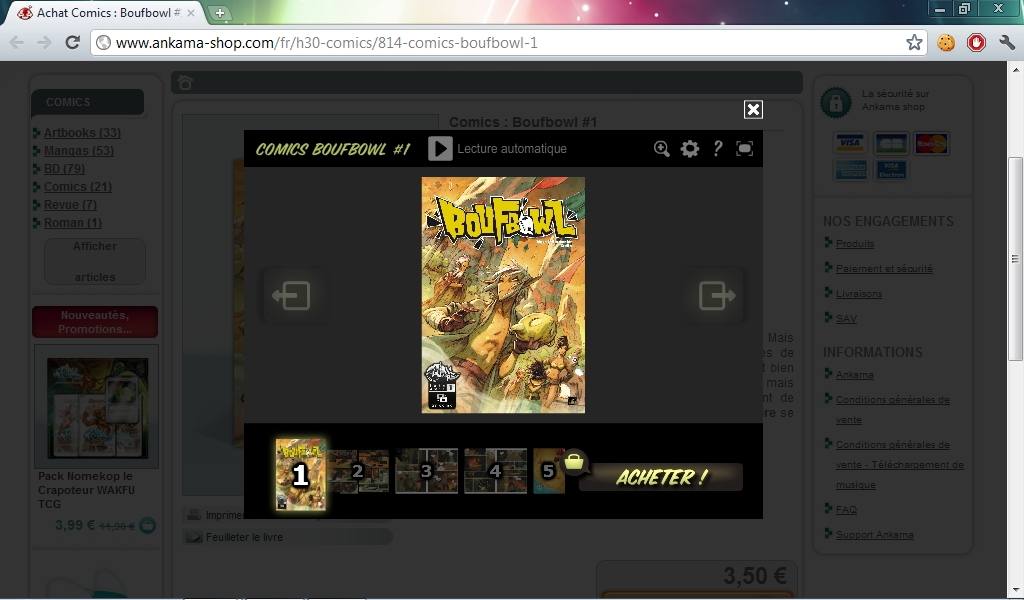The width and height of the screenshot is (1024, 600).
Task: Bookmark this page with the star icon
Action: pos(914,42)
